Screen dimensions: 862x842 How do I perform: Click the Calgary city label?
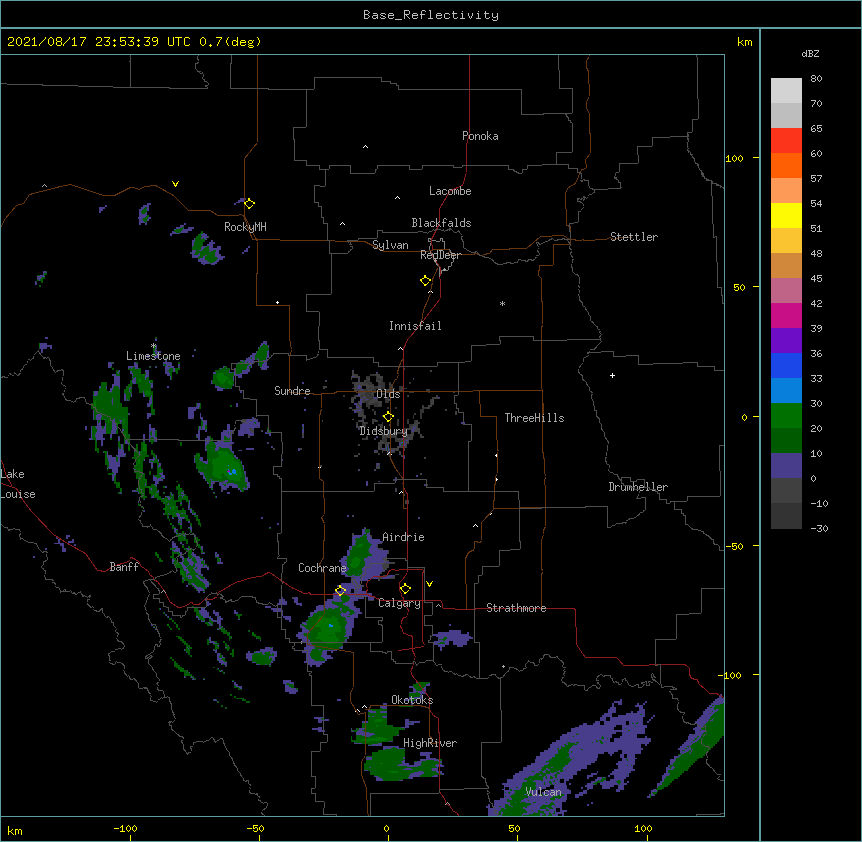tap(399, 603)
